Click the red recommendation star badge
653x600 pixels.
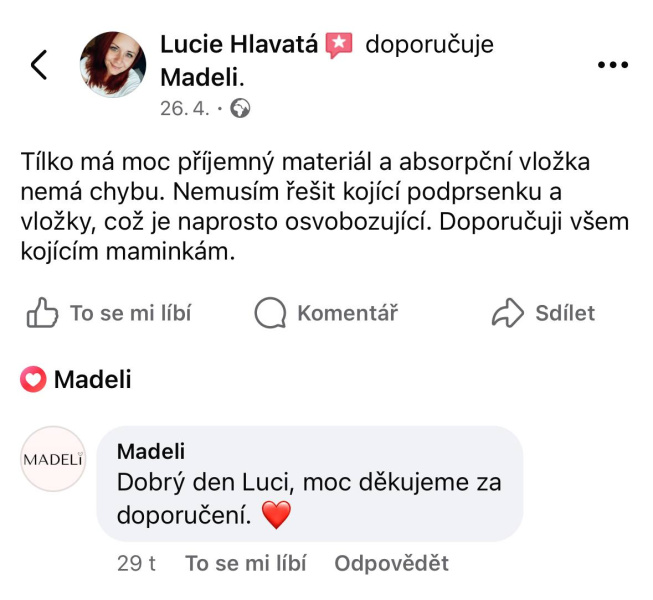(340, 45)
